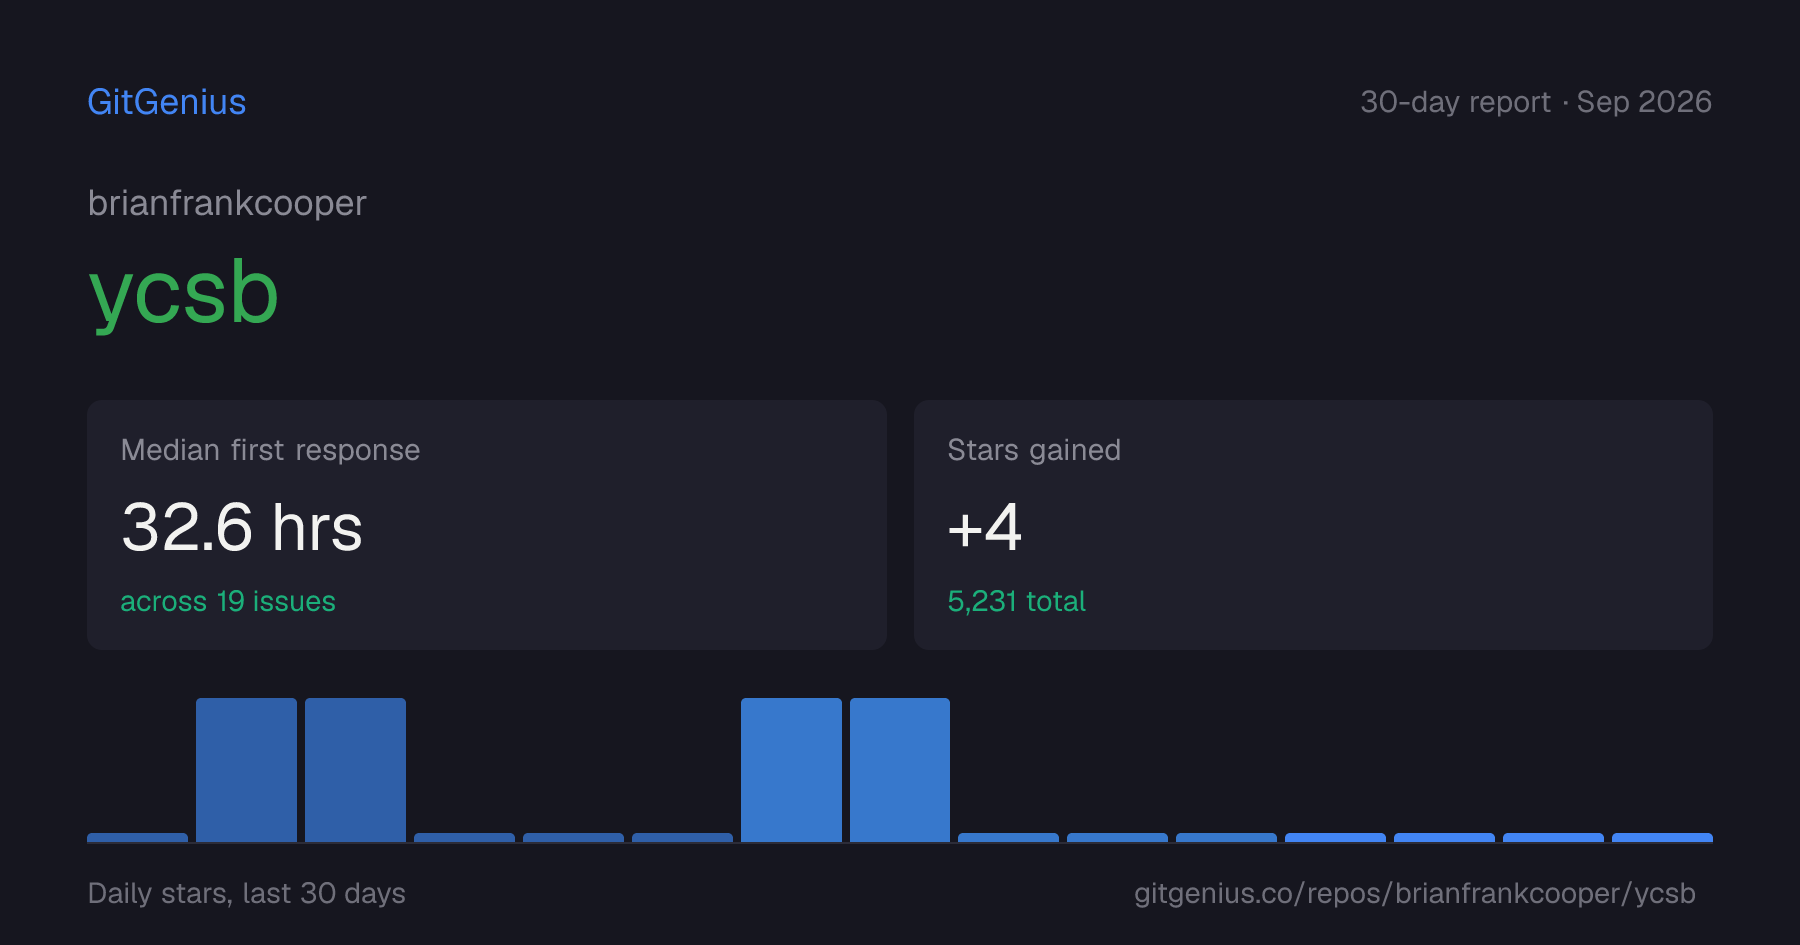
Task: Select the brianfrankcooper owner name
Action: (227, 203)
